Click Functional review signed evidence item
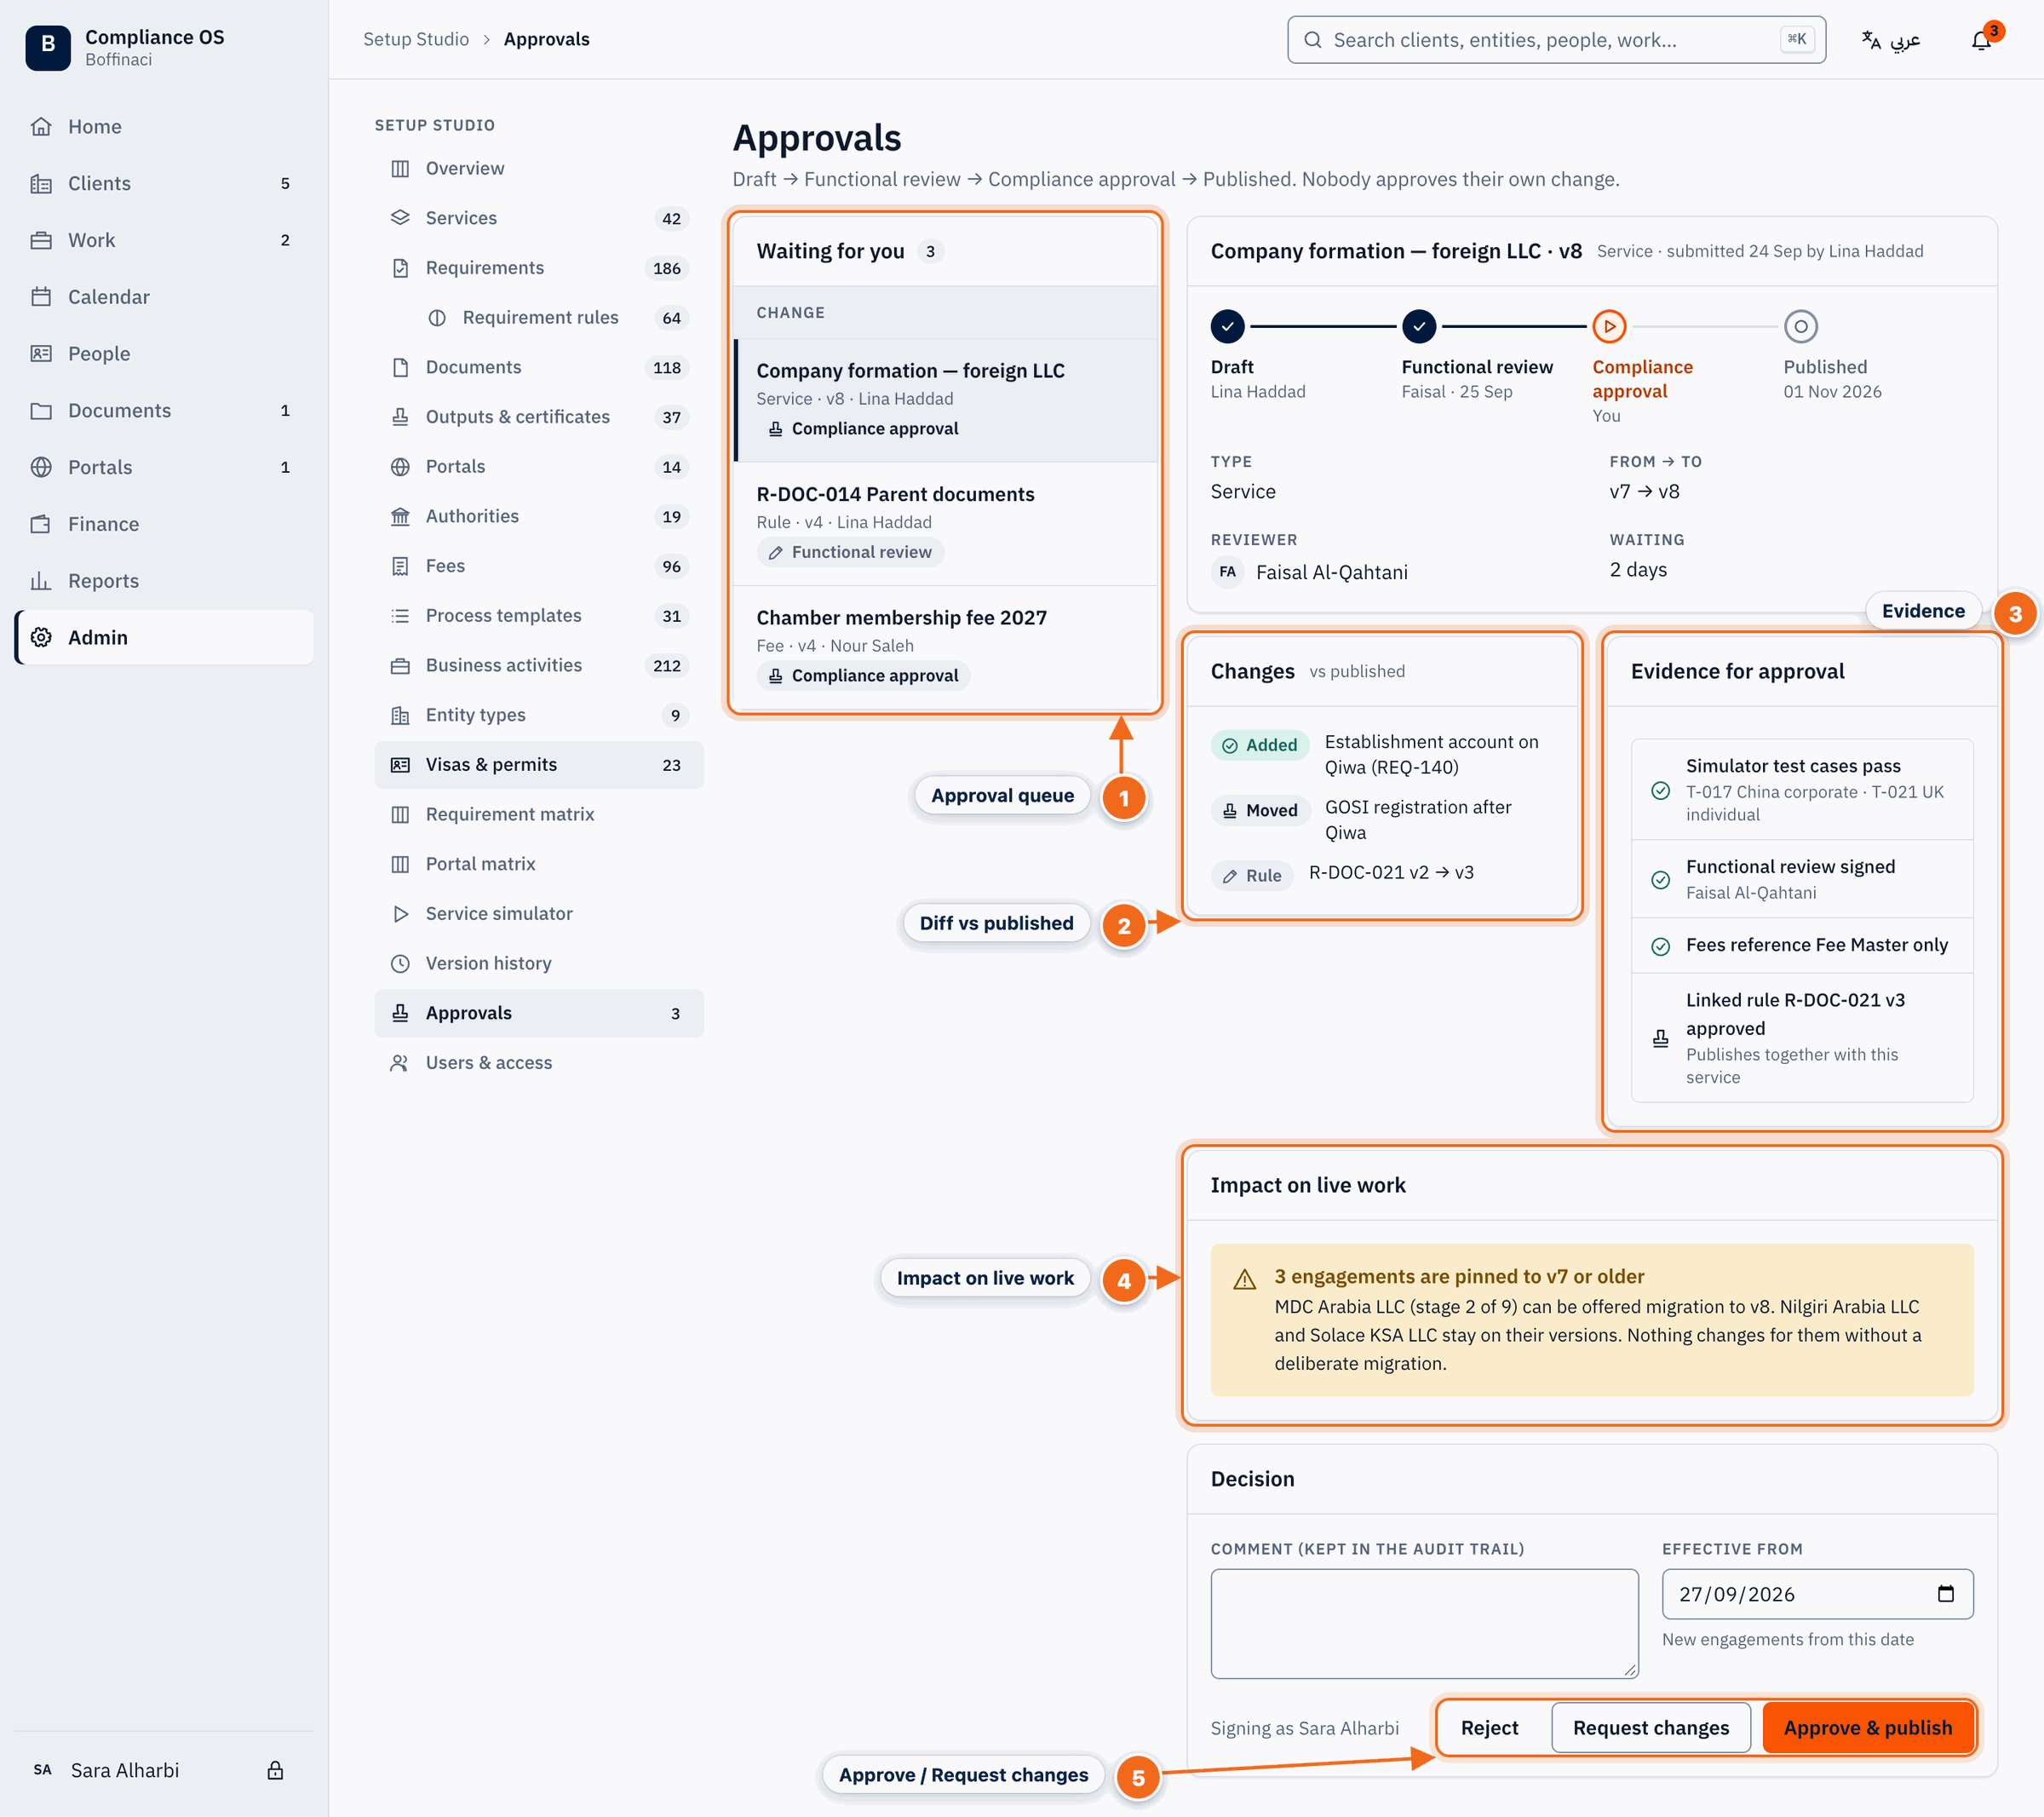The height and width of the screenshot is (1817, 2044). (1802, 879)
